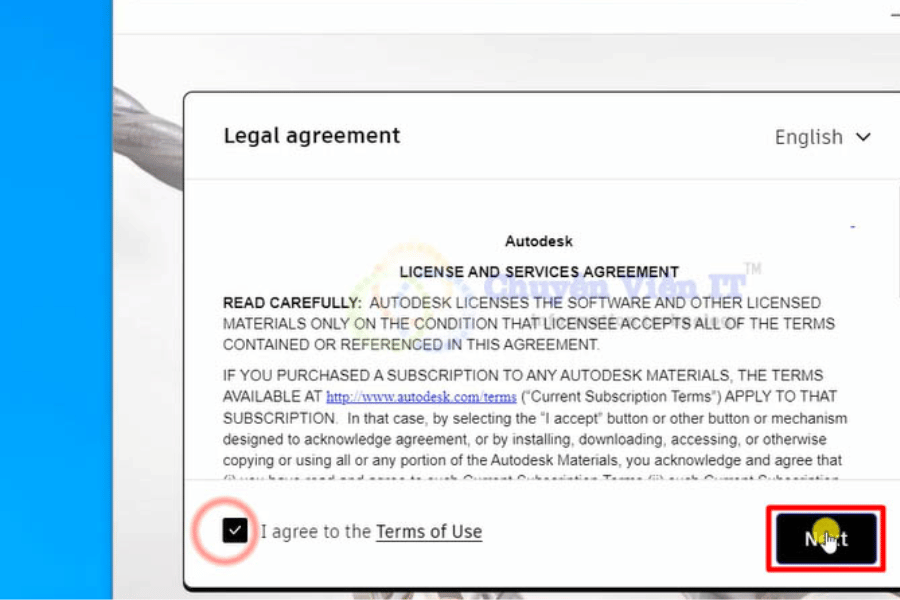Click the Windows desktop background at left
This screenshot has width=900, height=600.
55,300
